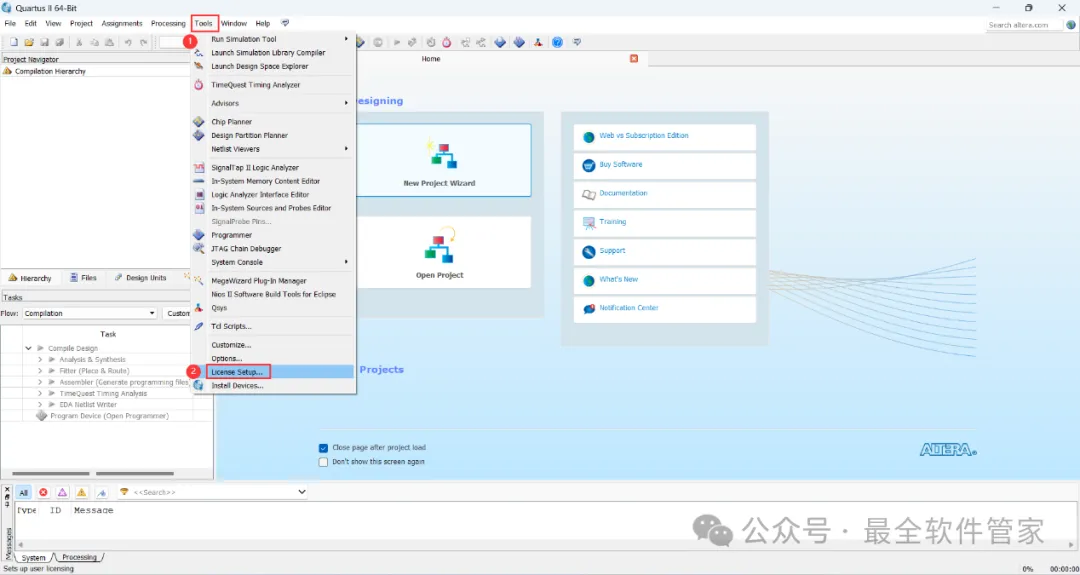Expand the TimeQuest Timing Analysis task

pos(41,393)
